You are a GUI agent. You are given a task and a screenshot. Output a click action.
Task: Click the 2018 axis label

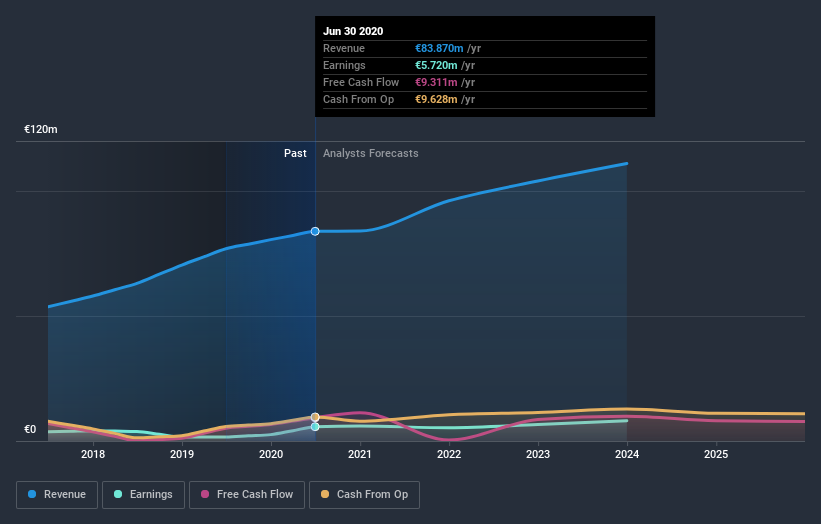(93, 454)
